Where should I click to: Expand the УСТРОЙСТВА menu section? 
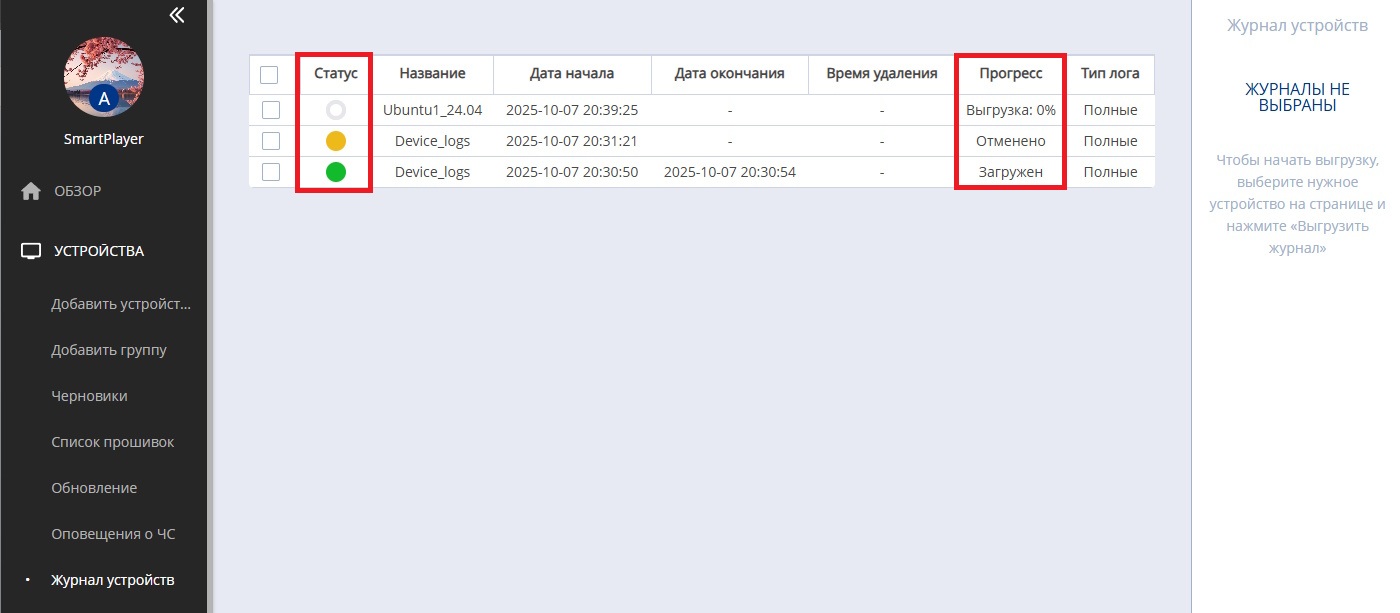point(99,251)
